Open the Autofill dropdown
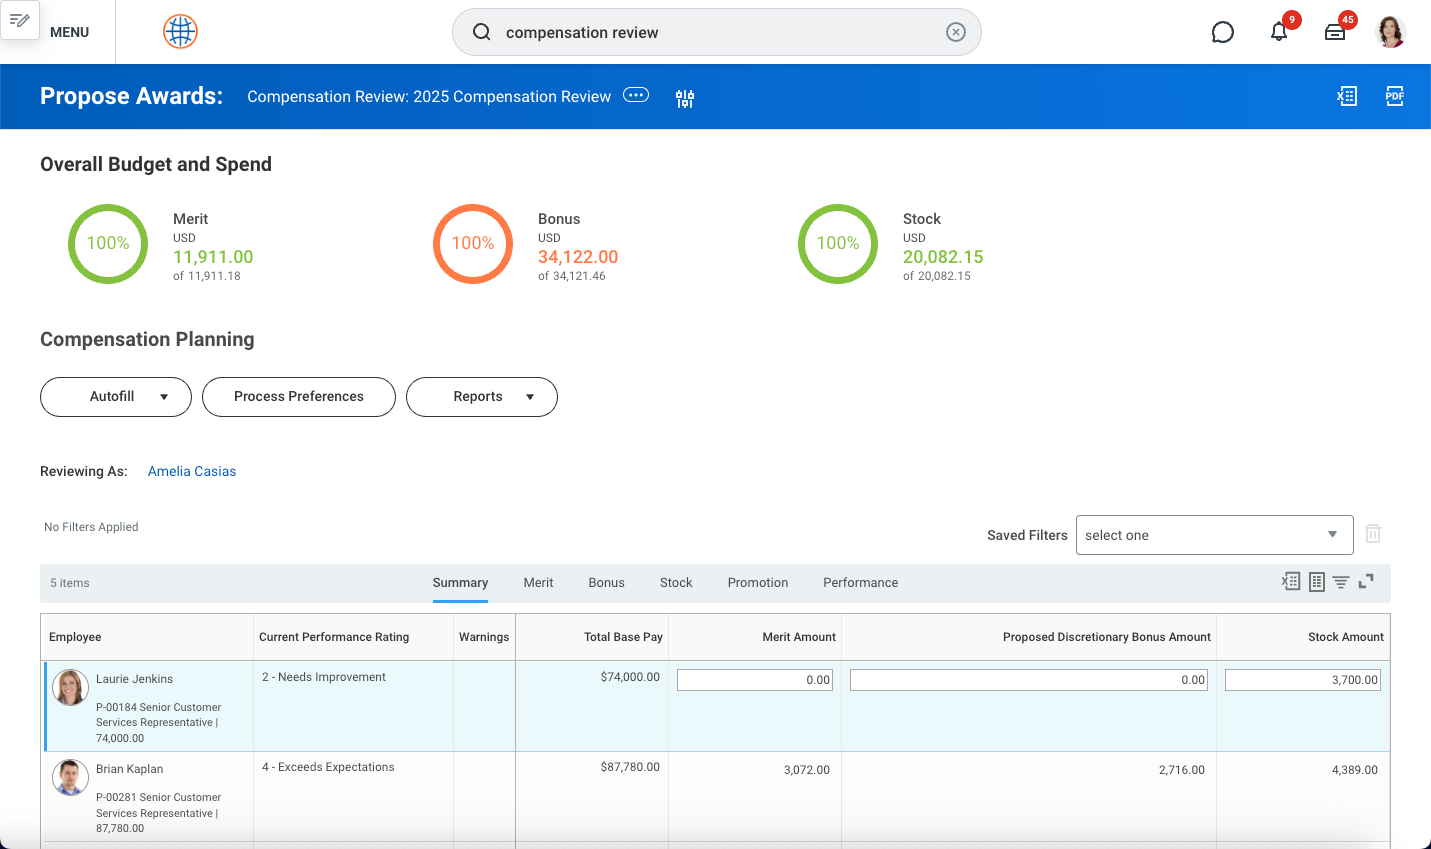Image resolution: width=1431 pixels, height=849 pixels. (x=115, y=397)
